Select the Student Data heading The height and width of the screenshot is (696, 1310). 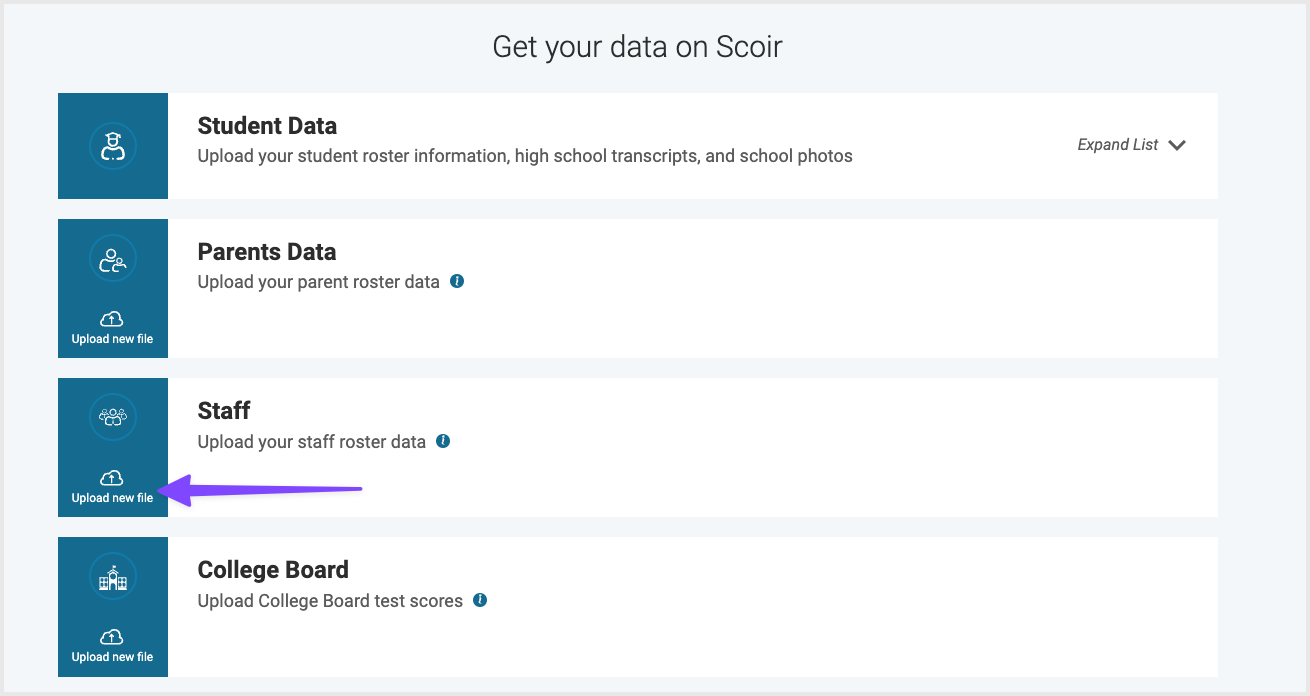point(267,126)
